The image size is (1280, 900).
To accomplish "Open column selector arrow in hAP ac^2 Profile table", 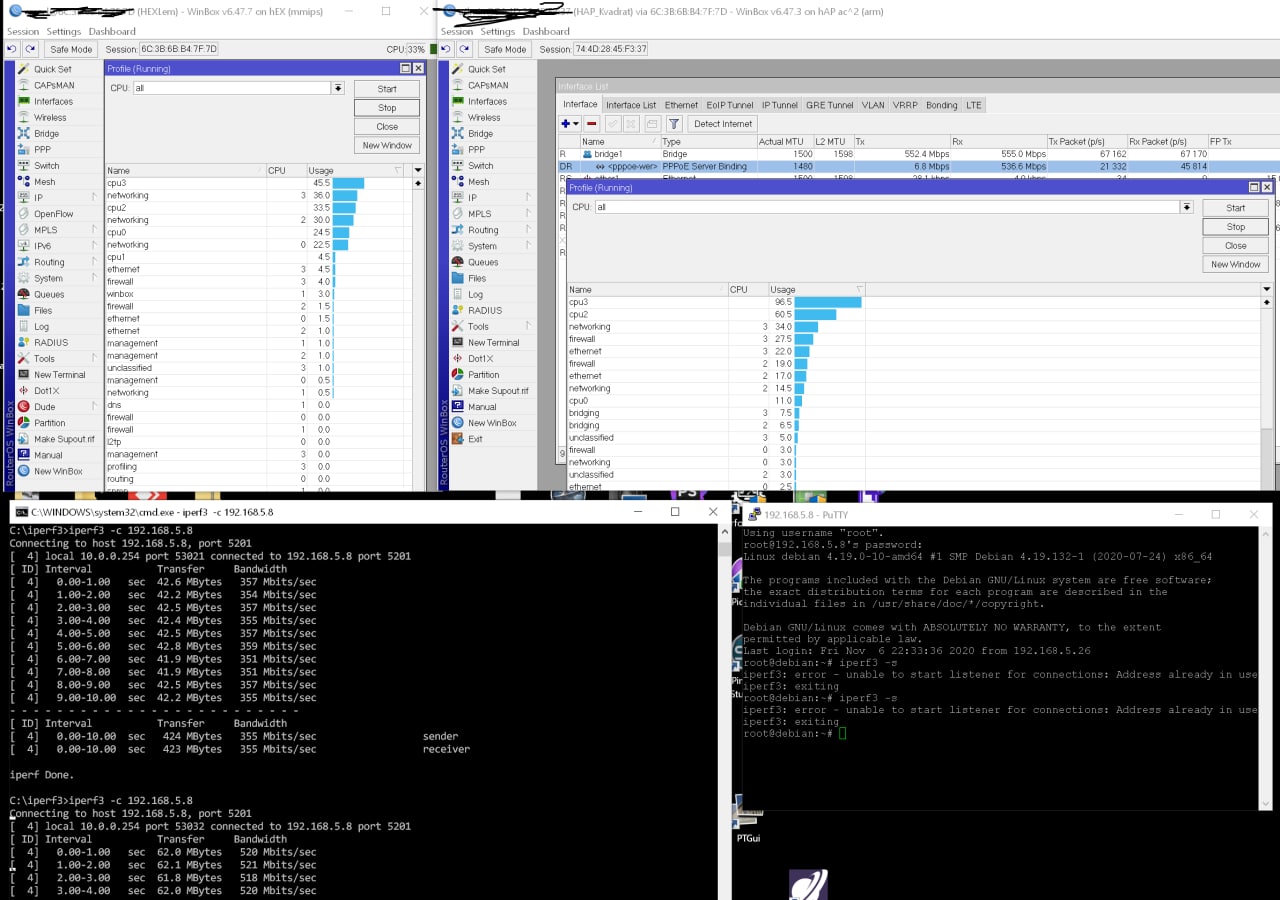I will pos(1267,289).
